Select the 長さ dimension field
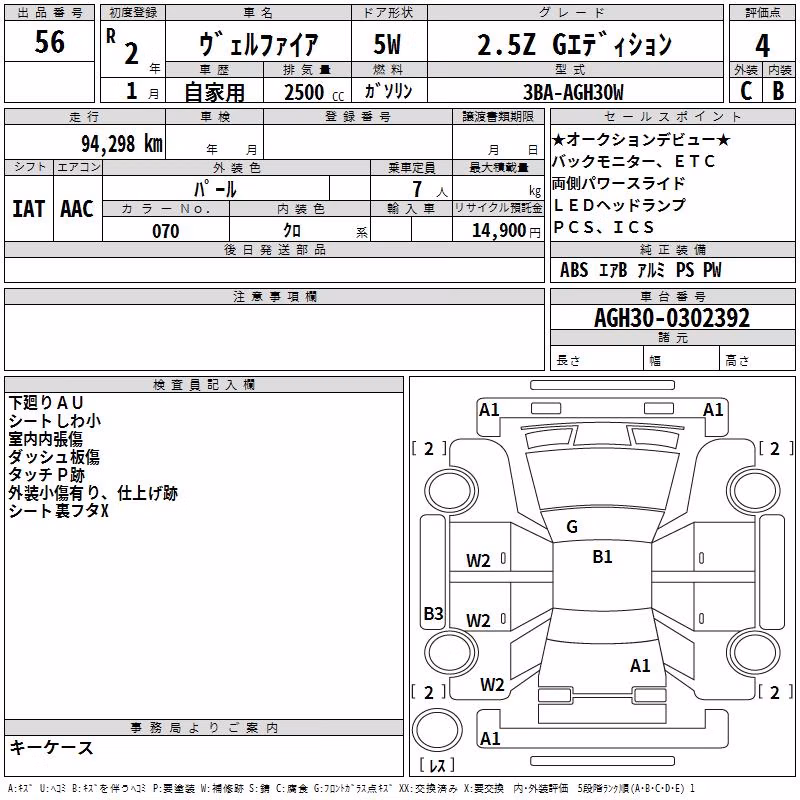This screenshot has height=800, width=800. point(597,358)
